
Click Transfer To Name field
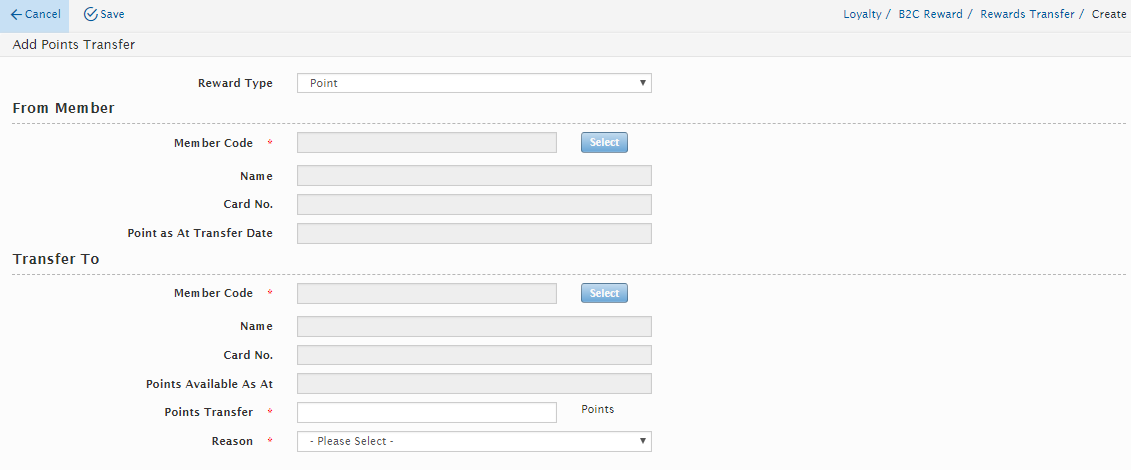[474, 326]
